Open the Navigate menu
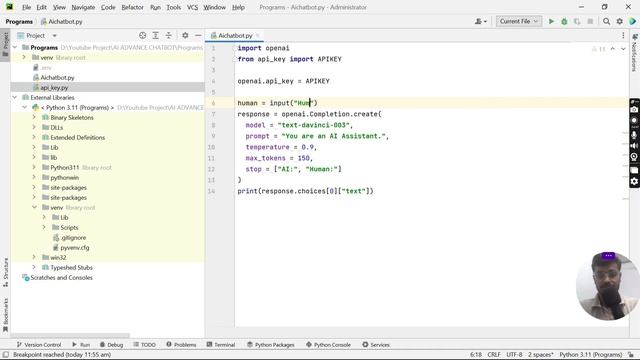Screen dimensions: 640x360 (83, 7)
